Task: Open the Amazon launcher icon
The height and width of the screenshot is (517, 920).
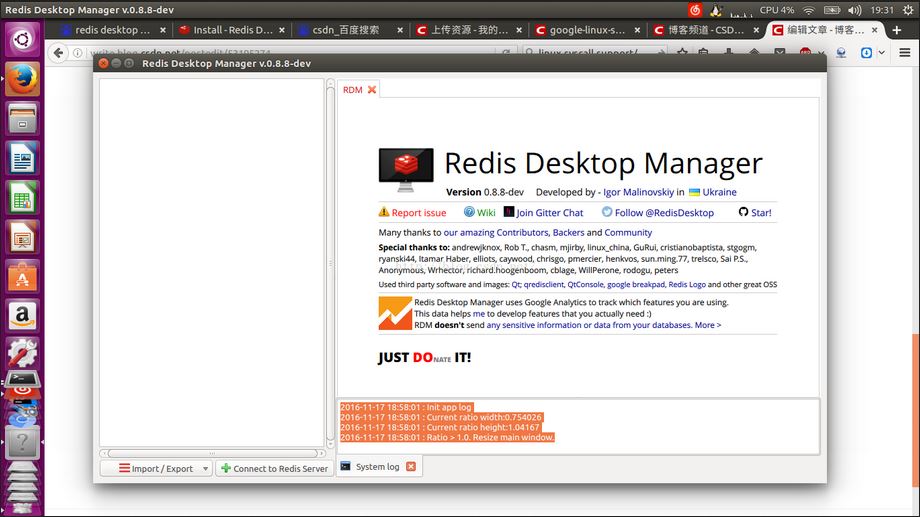Action: [x=22, y=315]
